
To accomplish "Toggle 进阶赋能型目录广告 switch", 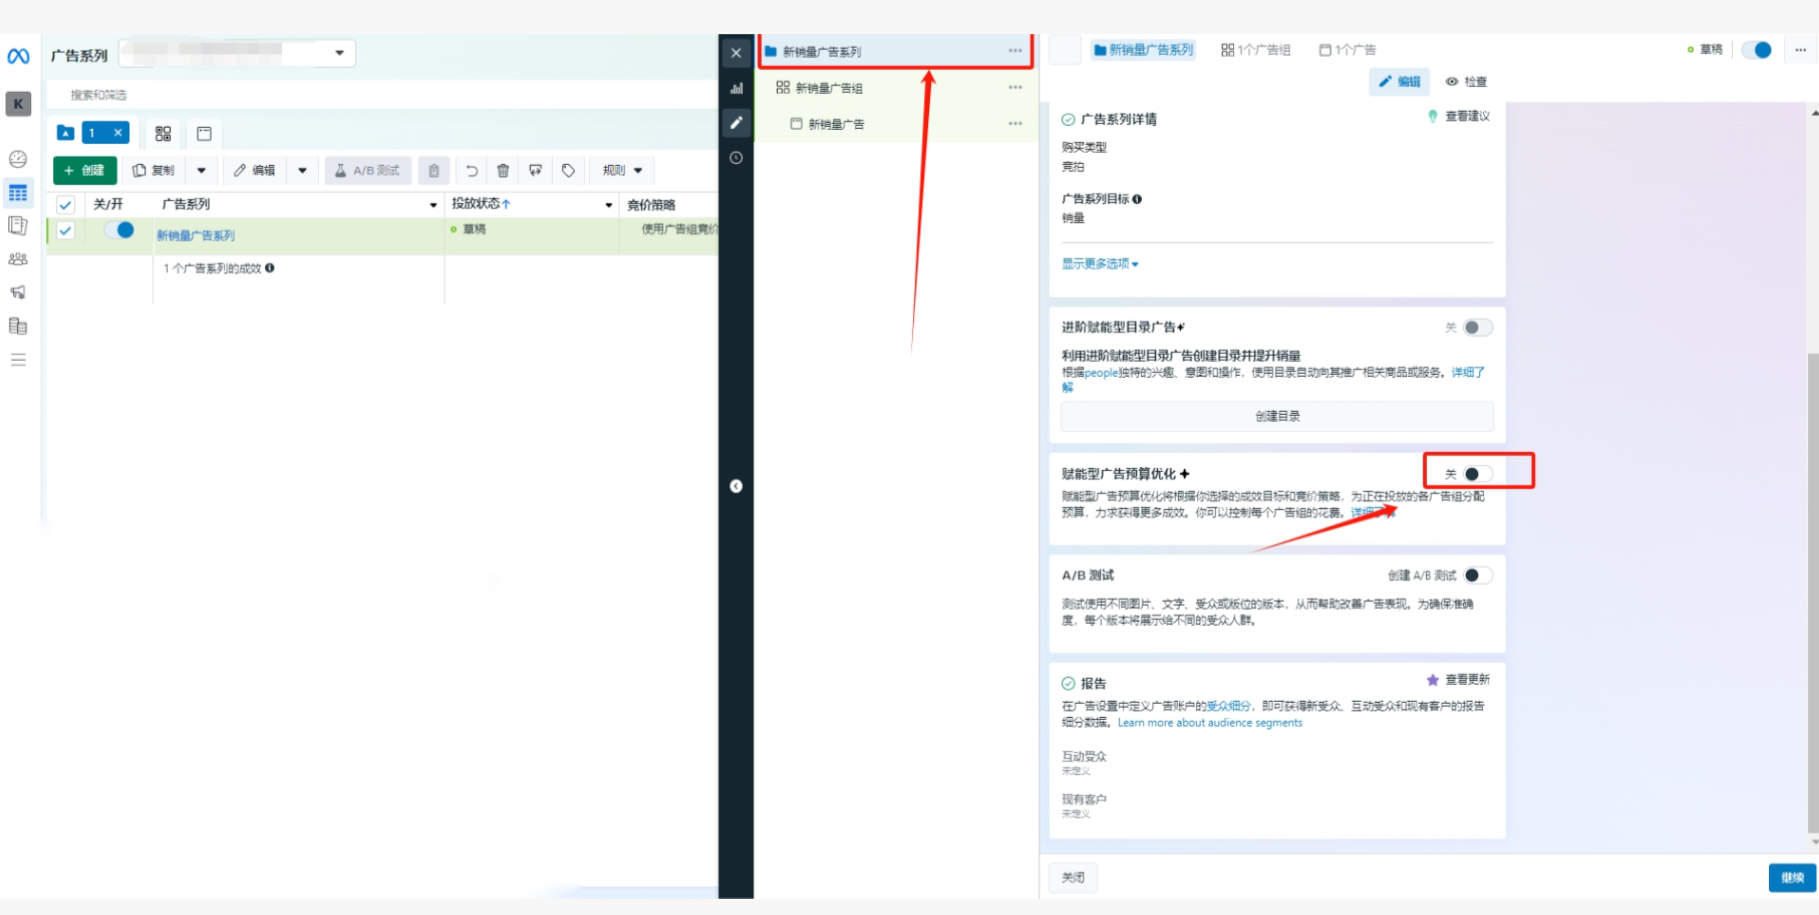I will (1477, 328).
